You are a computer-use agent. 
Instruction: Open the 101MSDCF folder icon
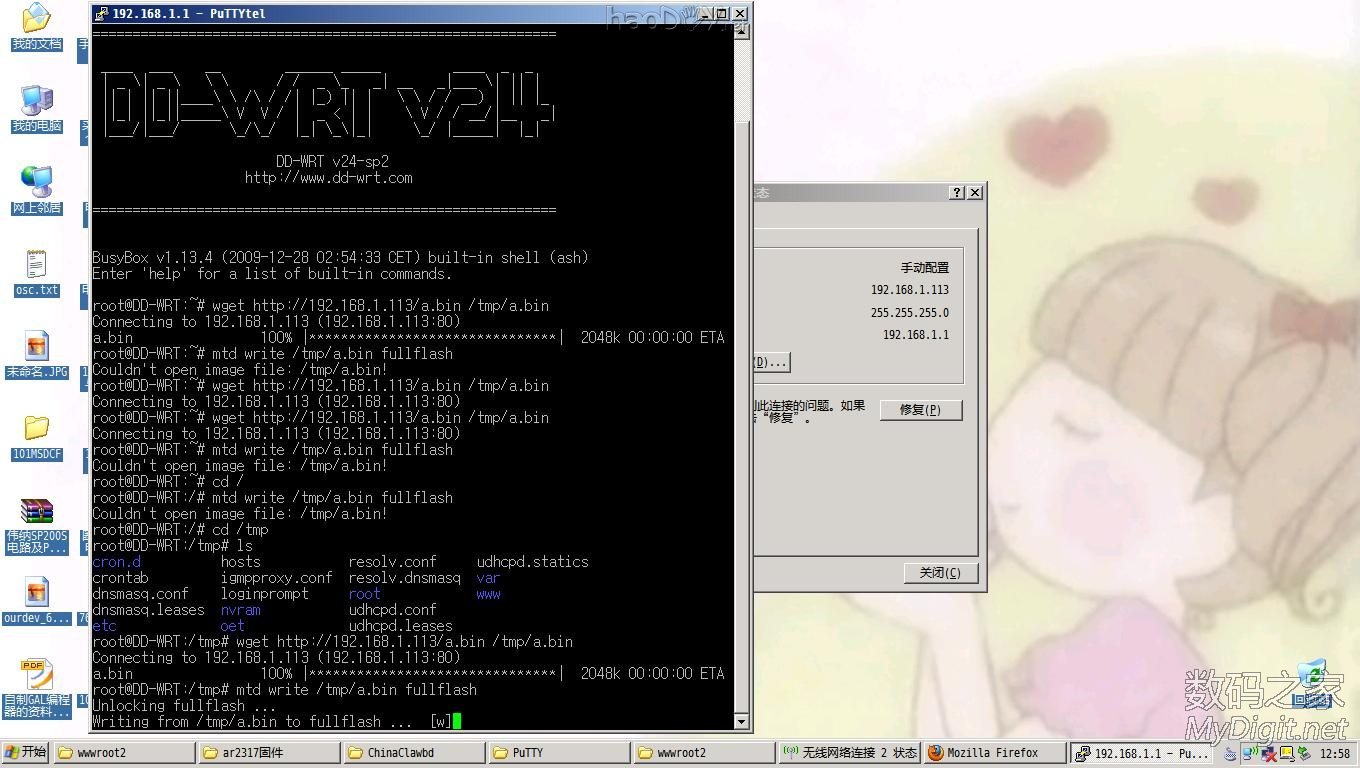[36, 430]
